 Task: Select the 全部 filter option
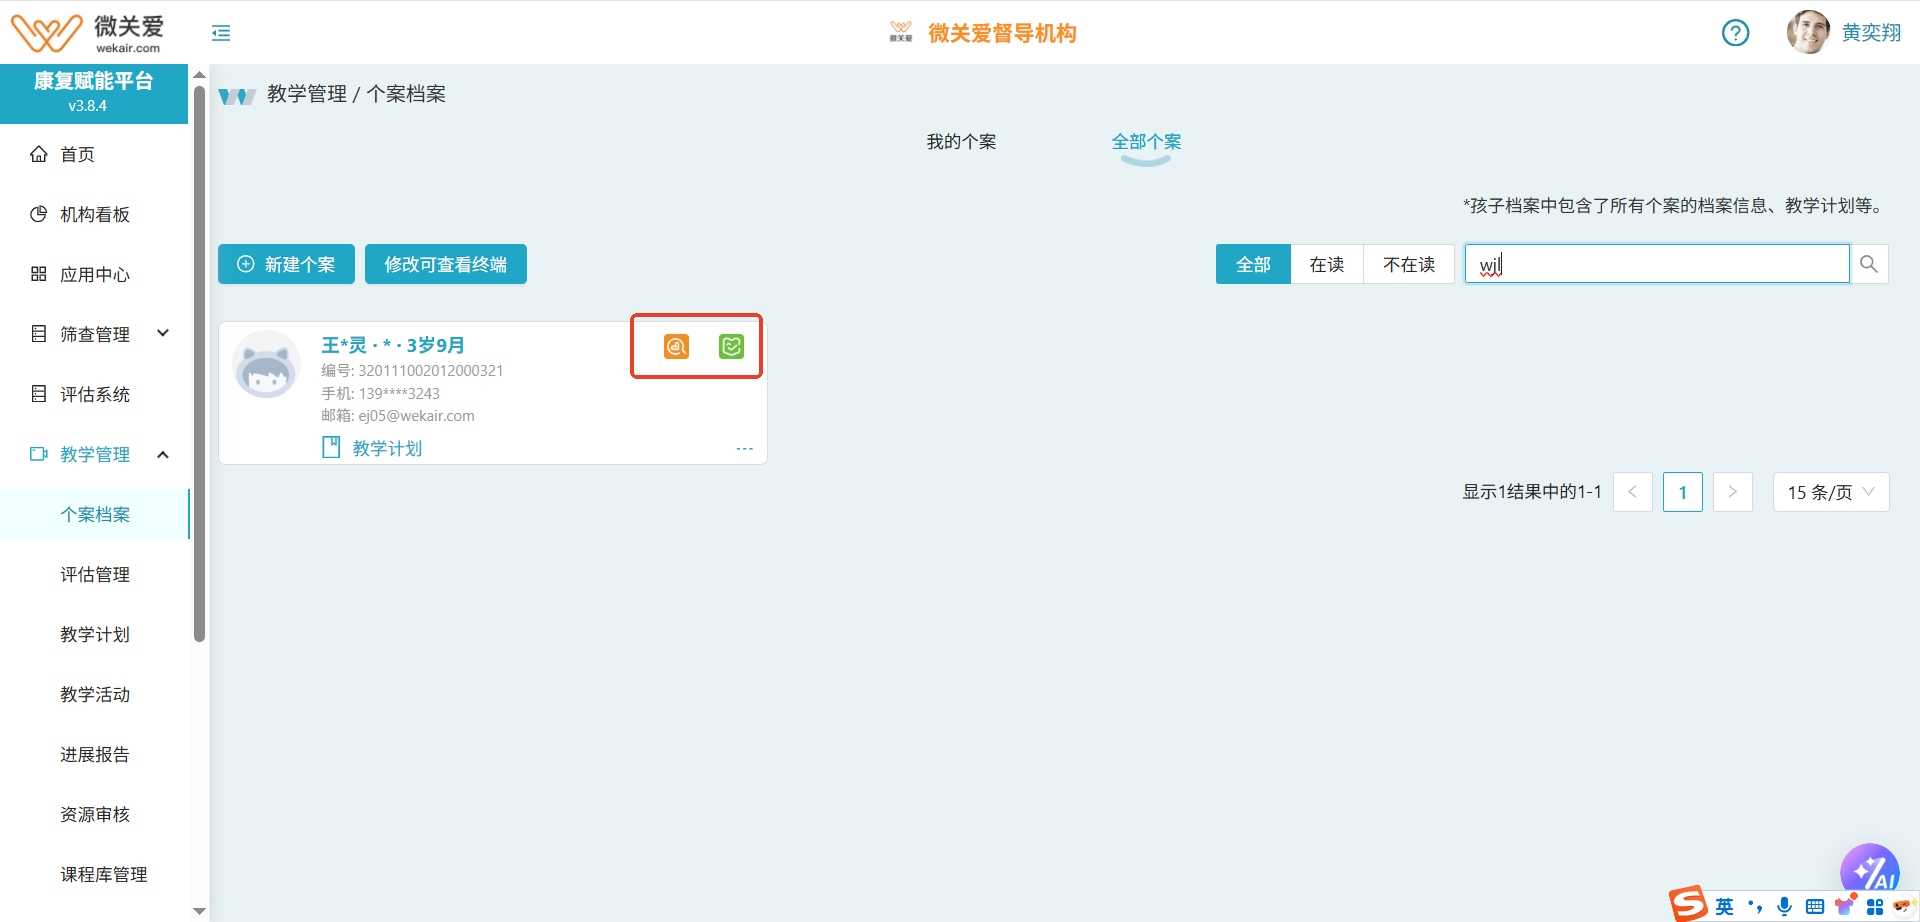pos(1253,264)
